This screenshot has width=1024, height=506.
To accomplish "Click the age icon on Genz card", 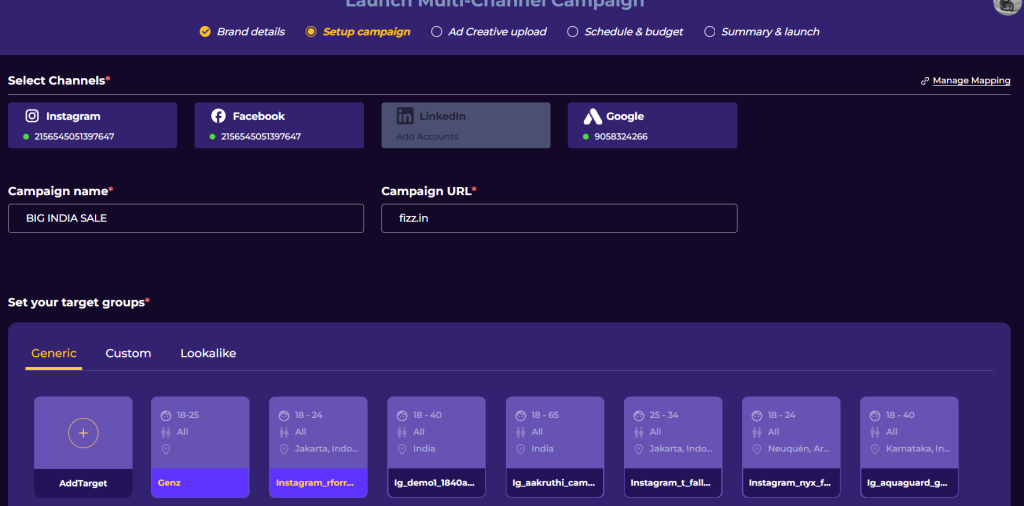I will coord(166,415).
